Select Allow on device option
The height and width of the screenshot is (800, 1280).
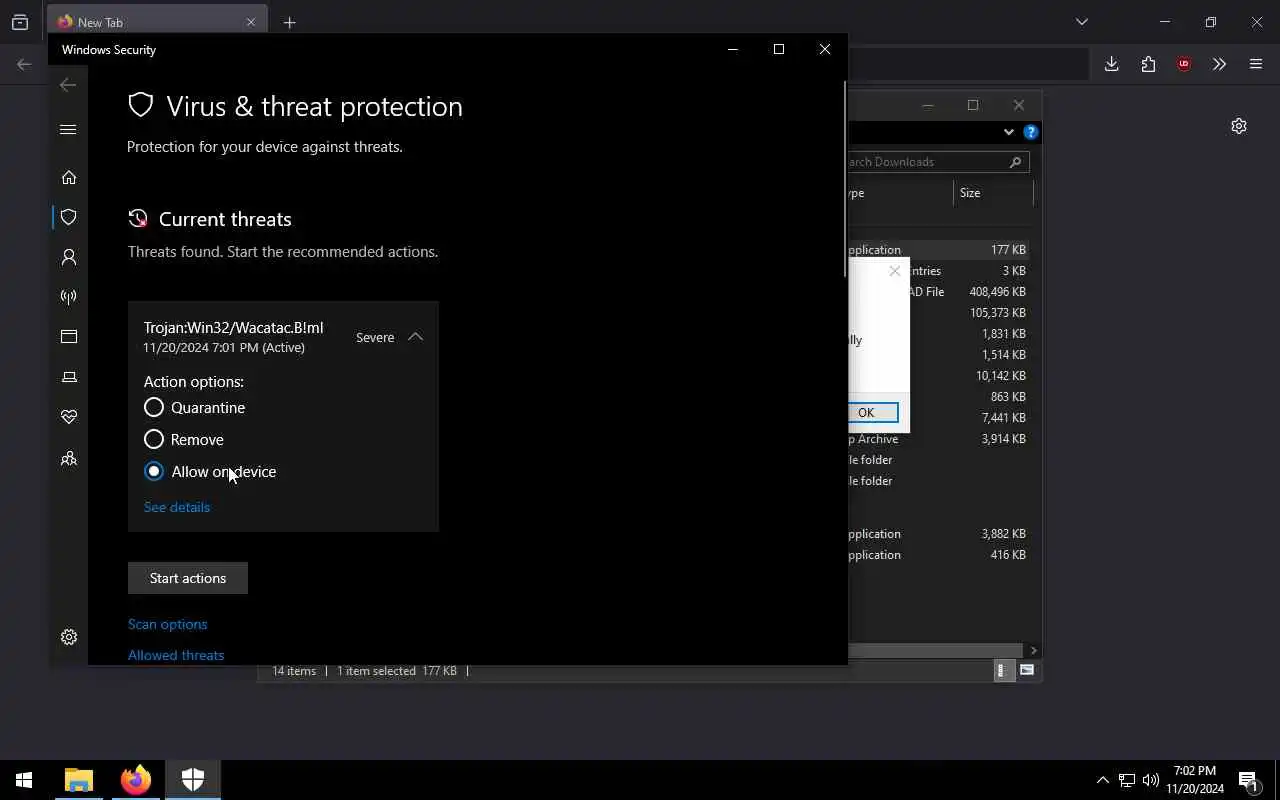210,471
